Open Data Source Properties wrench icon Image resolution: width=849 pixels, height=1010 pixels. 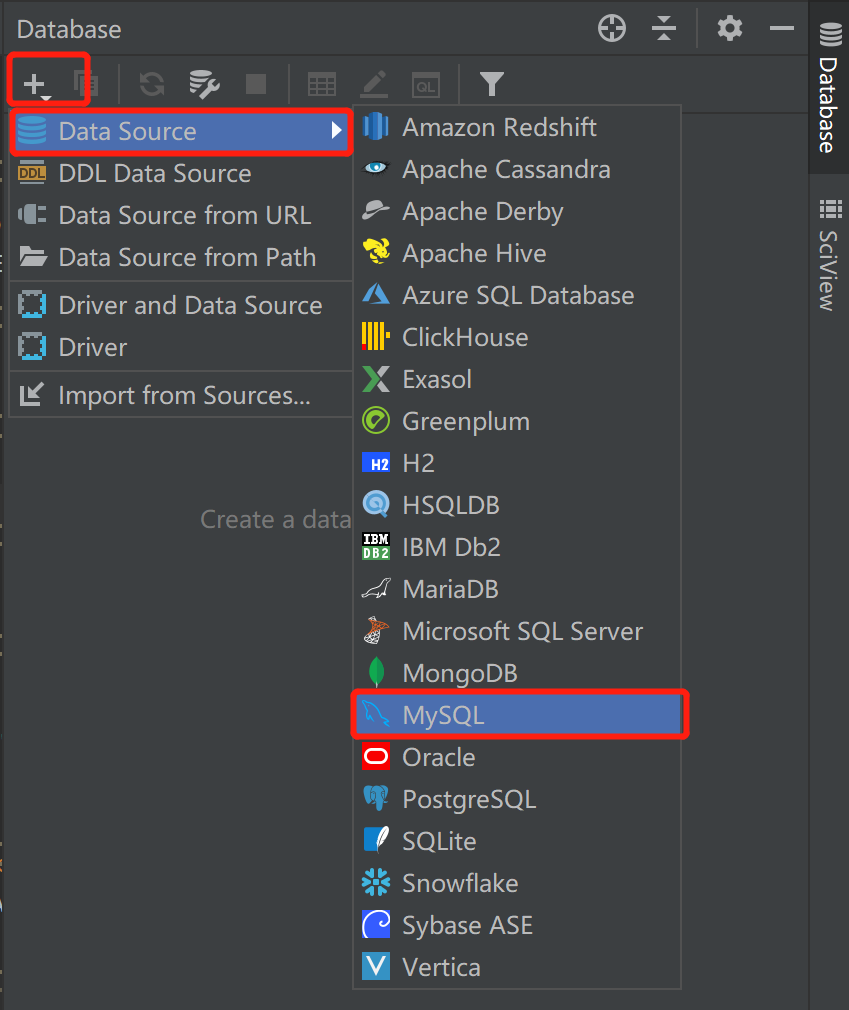point(204,84)
